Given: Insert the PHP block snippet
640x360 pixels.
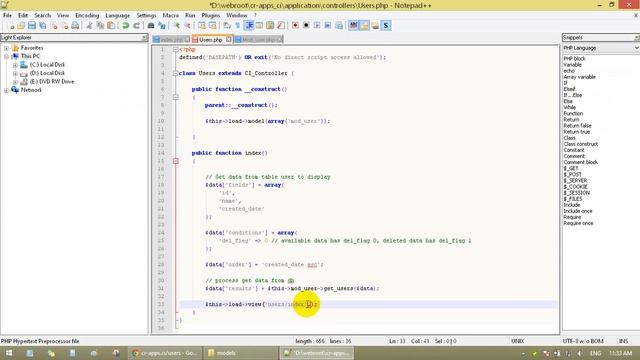Looking at the screenshot, I should coord(575,59).
